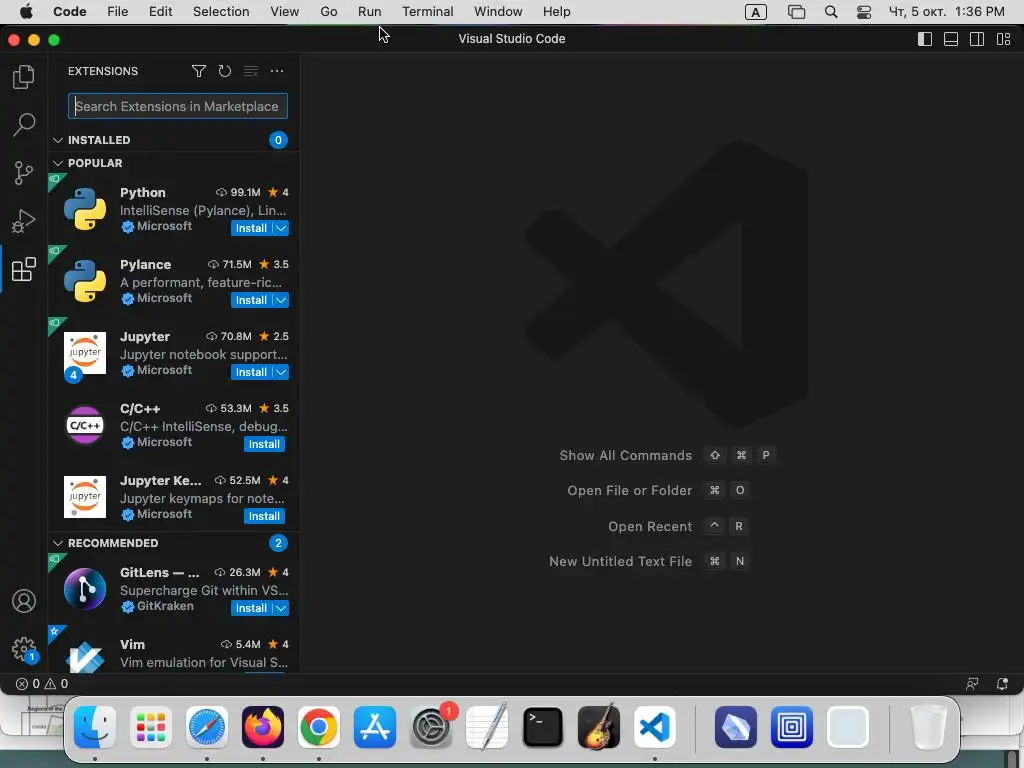Open notifications bell in status bar
1024x768 pixels.
click(1002, 684)
